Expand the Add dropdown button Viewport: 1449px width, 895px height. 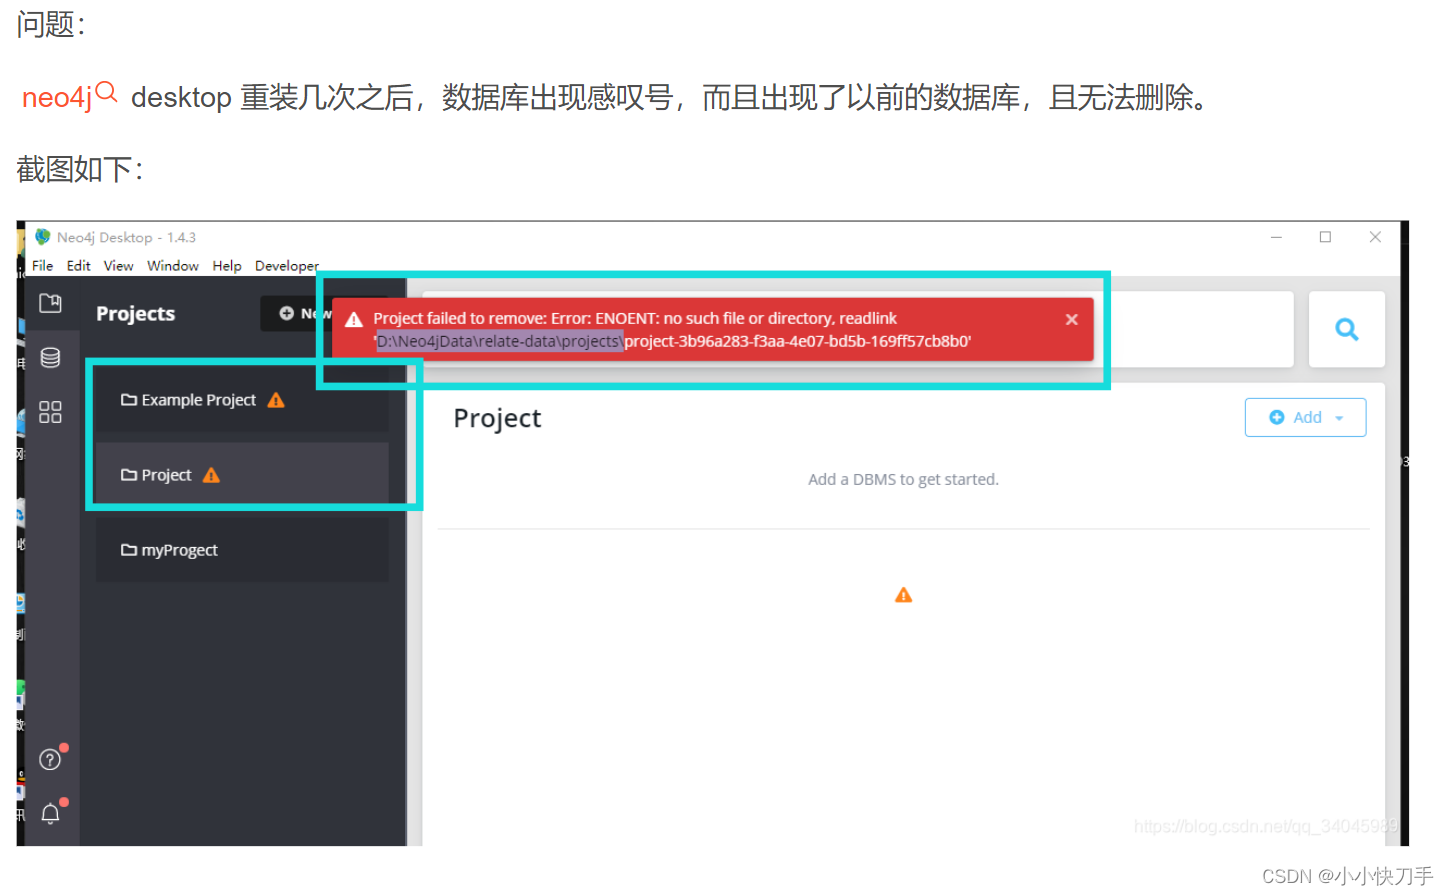coord(1305,417)
